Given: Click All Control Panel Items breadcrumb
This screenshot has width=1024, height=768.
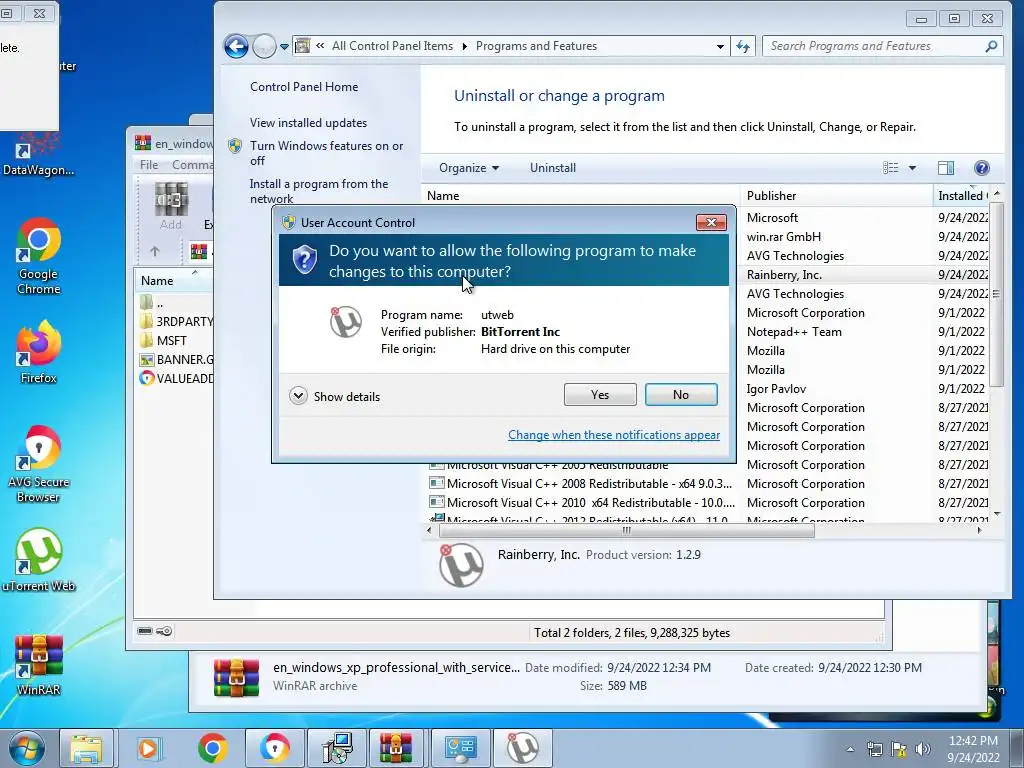Looking at the screenshot, I should pyautogui.click(x=392, y=46).
